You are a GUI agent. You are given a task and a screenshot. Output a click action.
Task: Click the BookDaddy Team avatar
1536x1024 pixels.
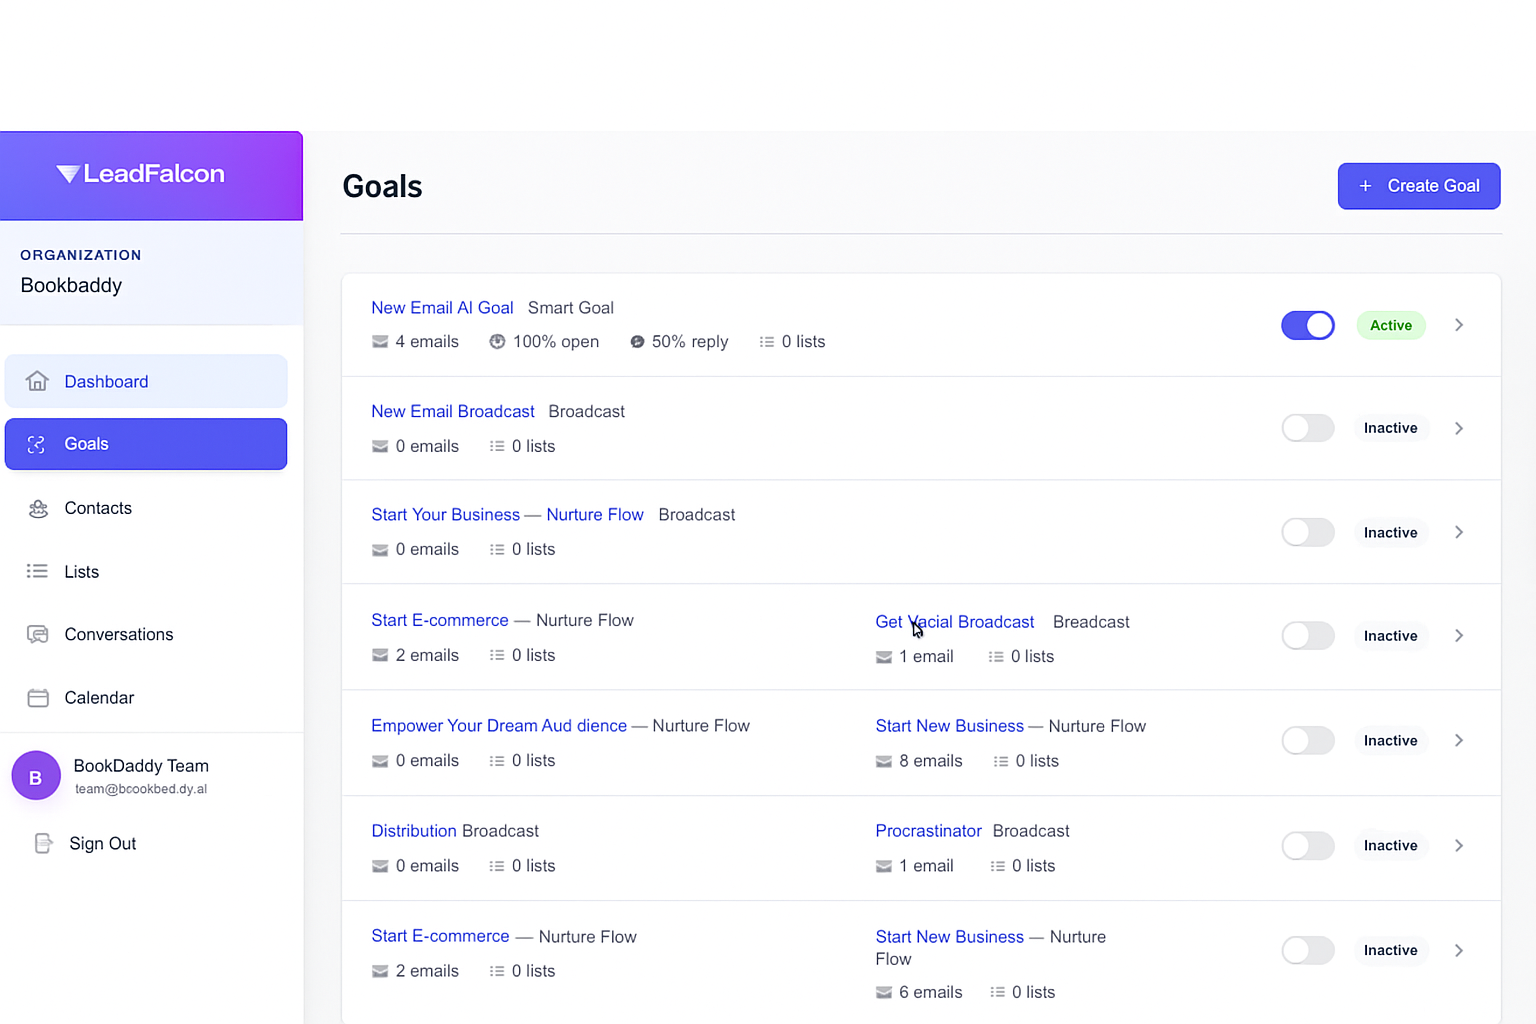[36, 777]
